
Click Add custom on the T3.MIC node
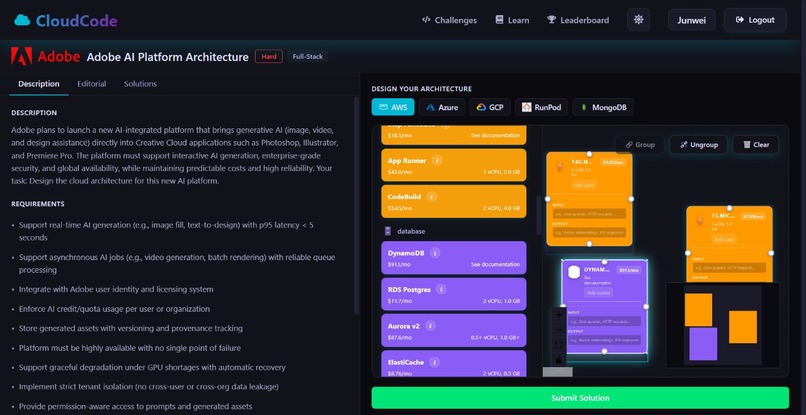click(724, 239)
